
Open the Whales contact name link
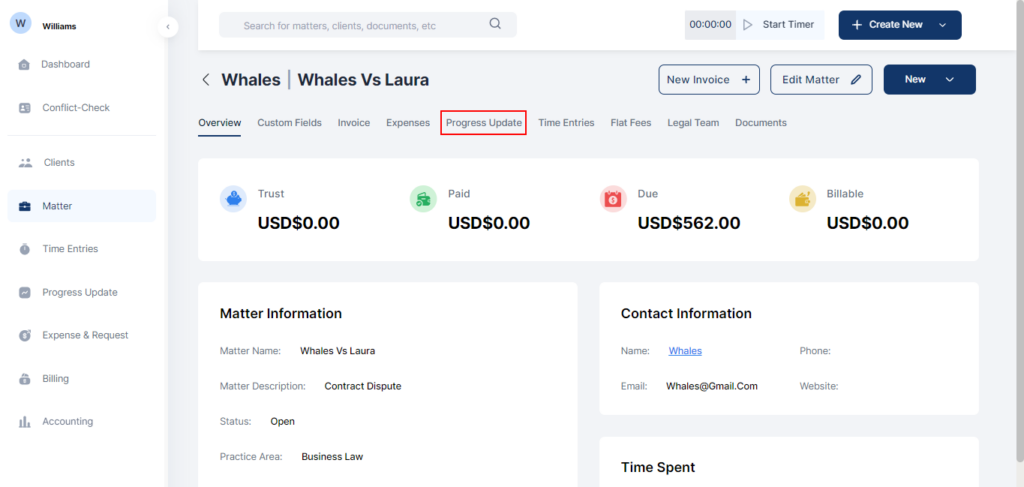pyautogui.click(x=685, y=351)
